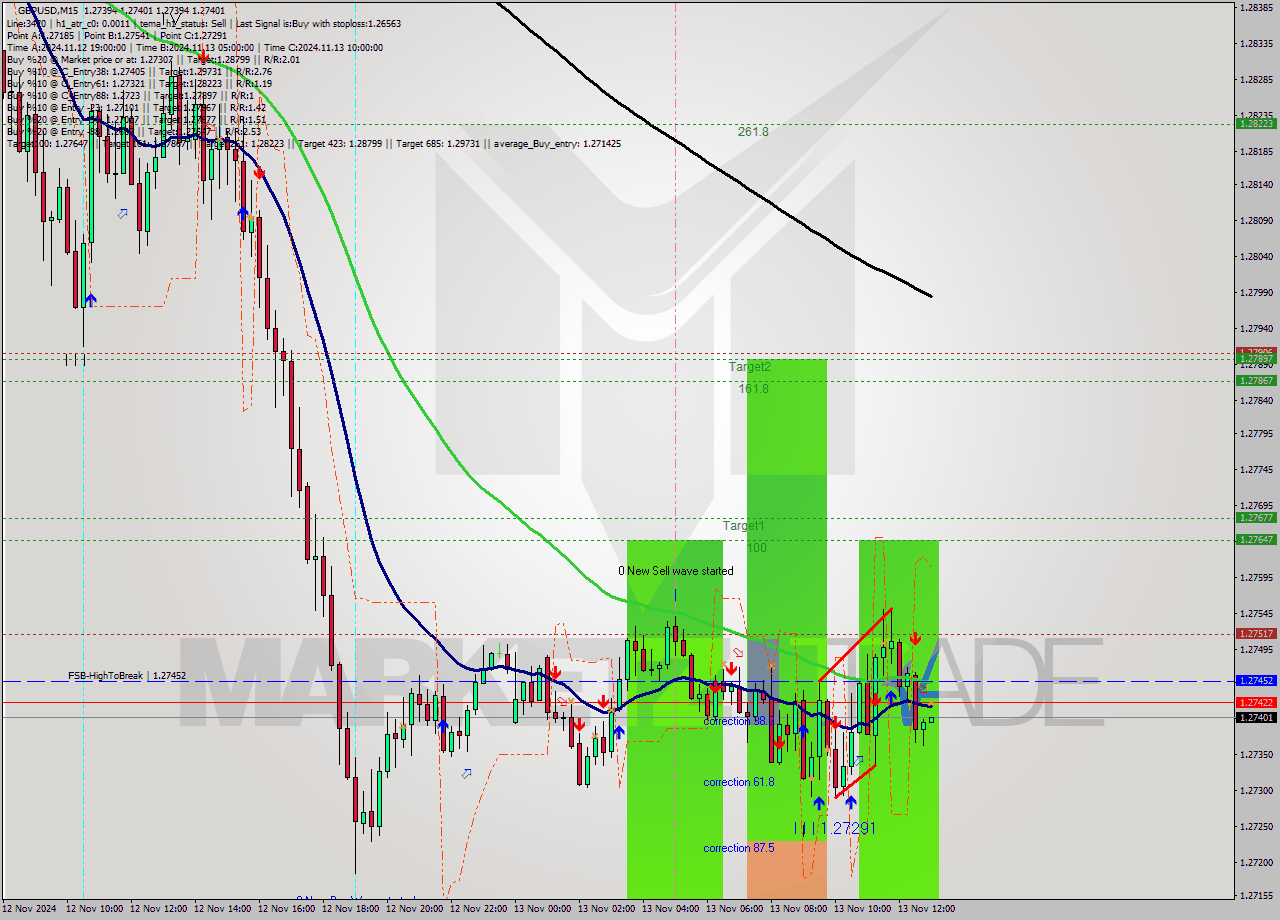The image size is (1280, 920).
Task: Select the orange 'correction 87.5' shaded box
Action: click(x=787, y=868)
